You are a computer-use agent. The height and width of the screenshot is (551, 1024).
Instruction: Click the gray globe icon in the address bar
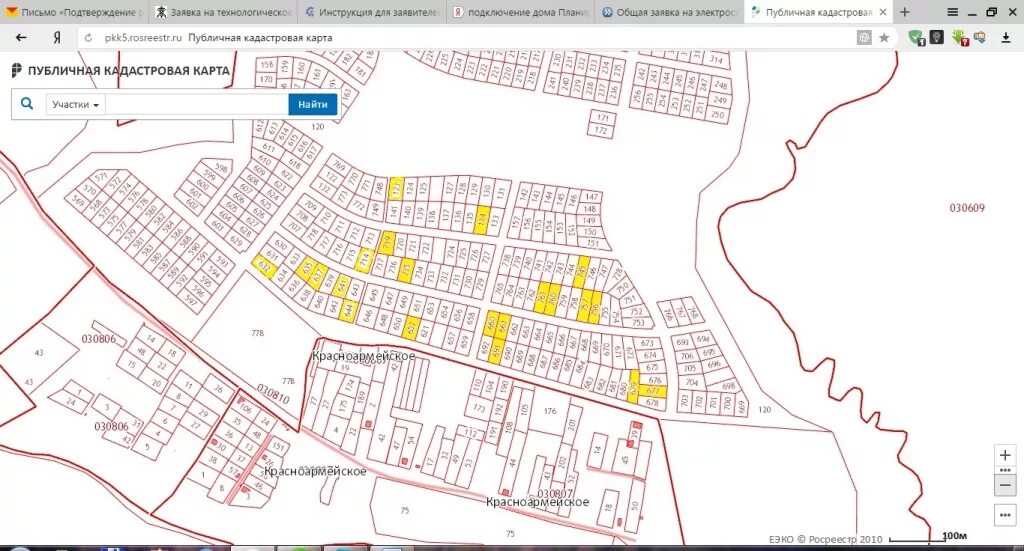pos(864,38)
